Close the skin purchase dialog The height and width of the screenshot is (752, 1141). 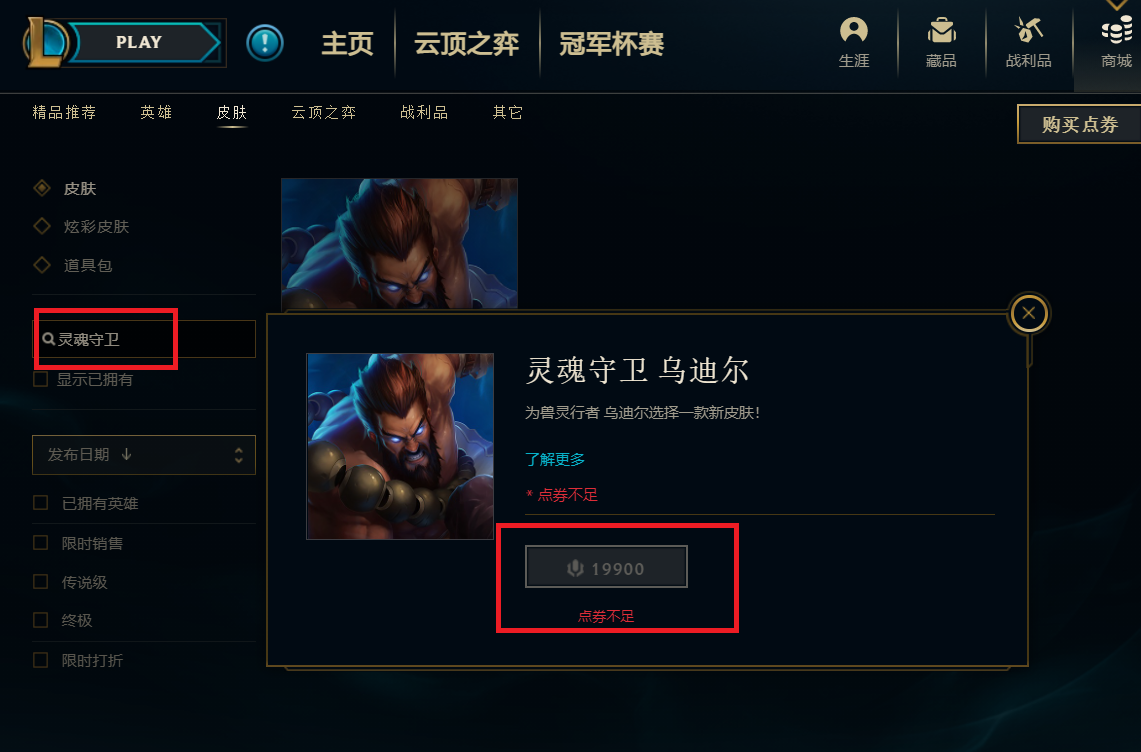click(x=1028, y=313)
